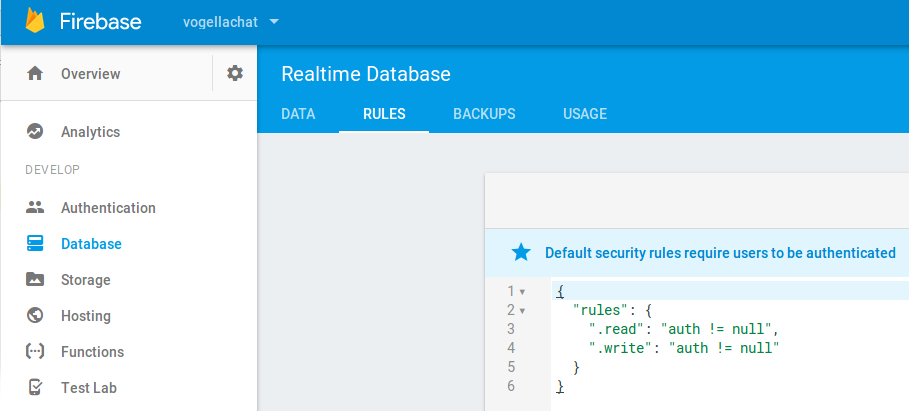Click the Overview home icon
The image size is (909, 411).
click(35, 74)
